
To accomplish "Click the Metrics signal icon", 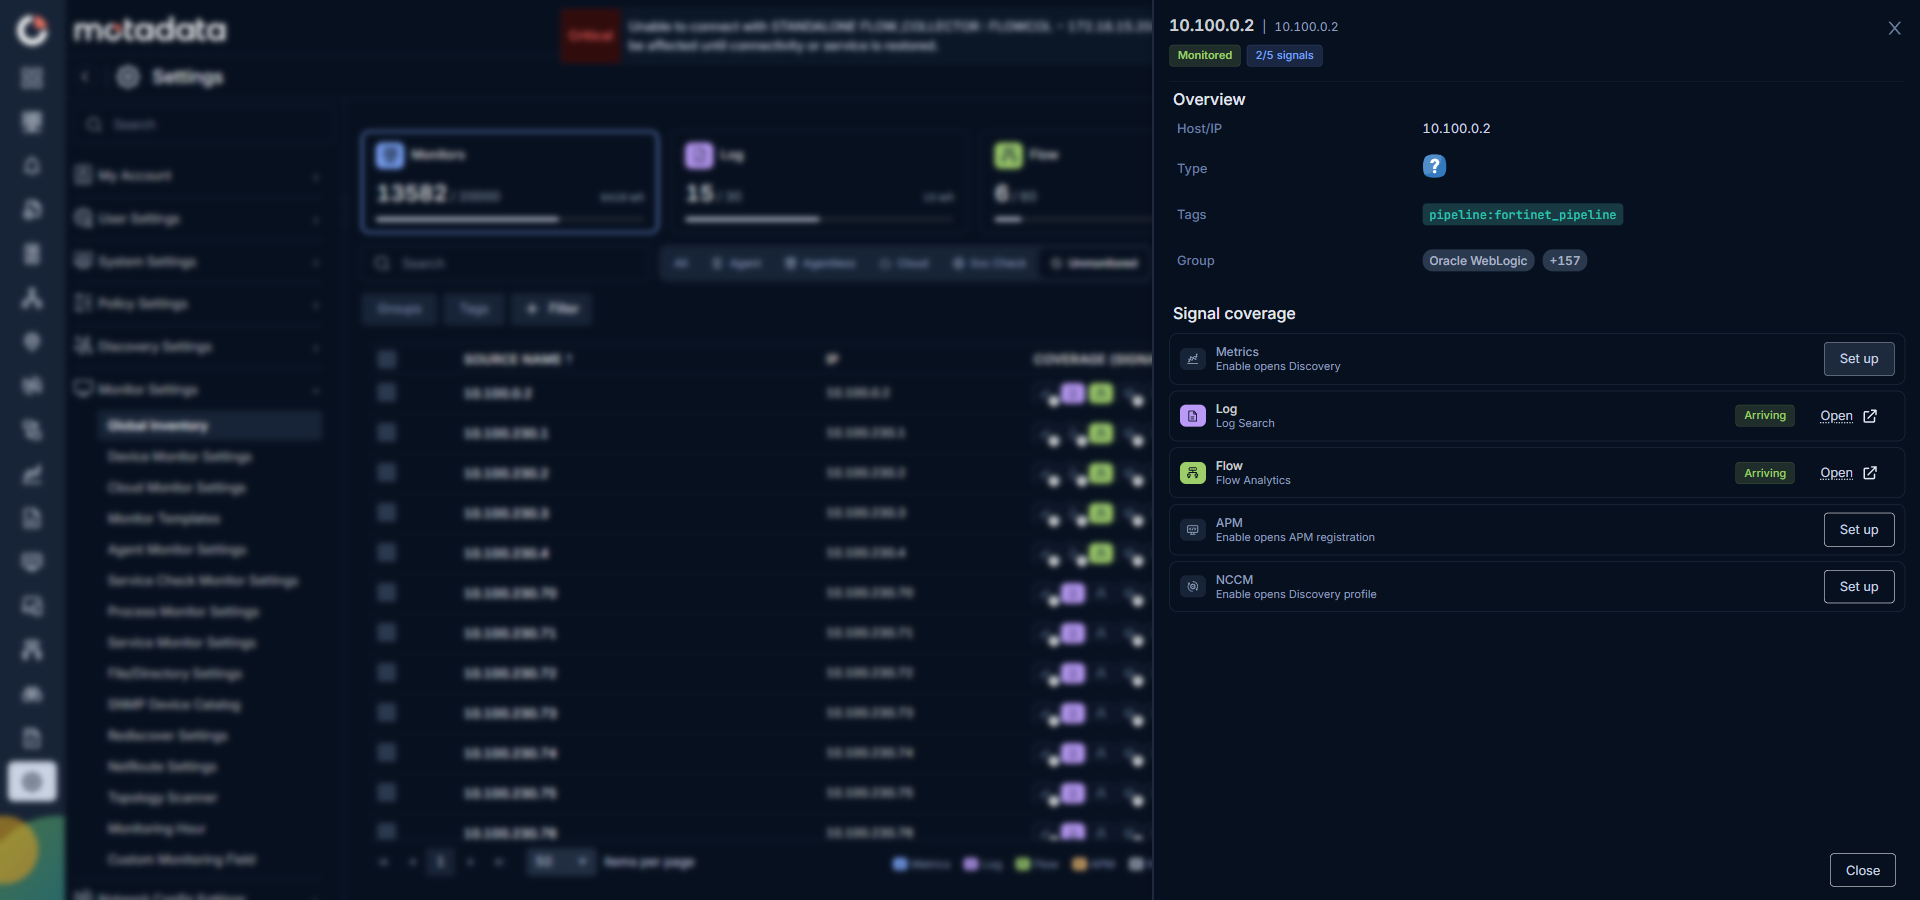I will point(1192,359).
